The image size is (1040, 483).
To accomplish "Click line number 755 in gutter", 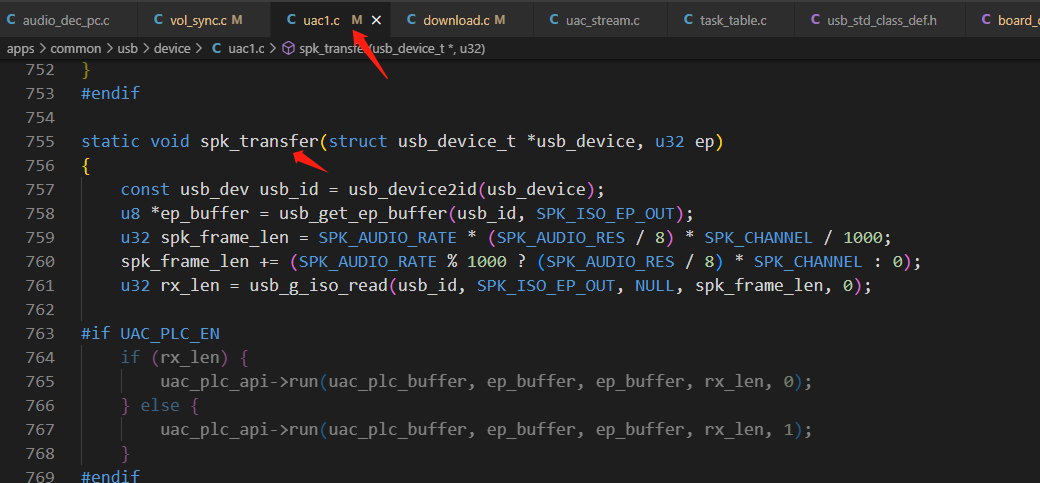I will [40, 141].
